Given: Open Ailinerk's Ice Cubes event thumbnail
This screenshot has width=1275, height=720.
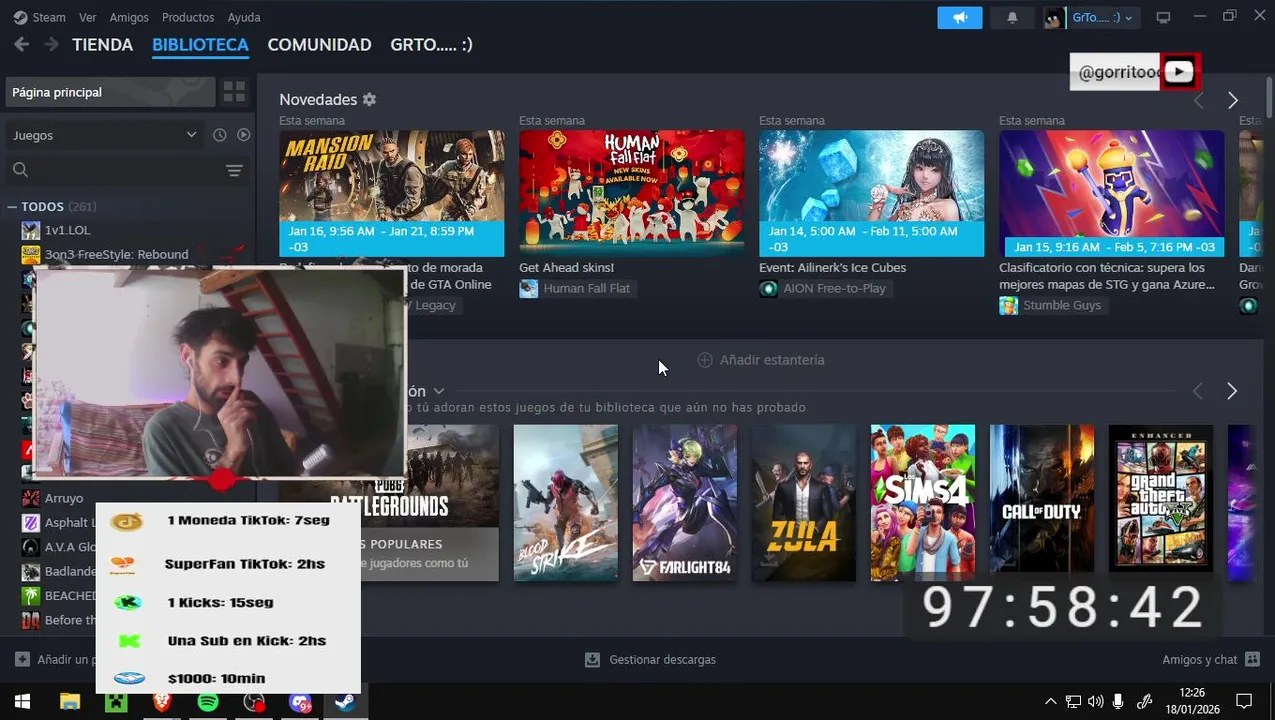Looking at the screenshot, I should [871, 193].
